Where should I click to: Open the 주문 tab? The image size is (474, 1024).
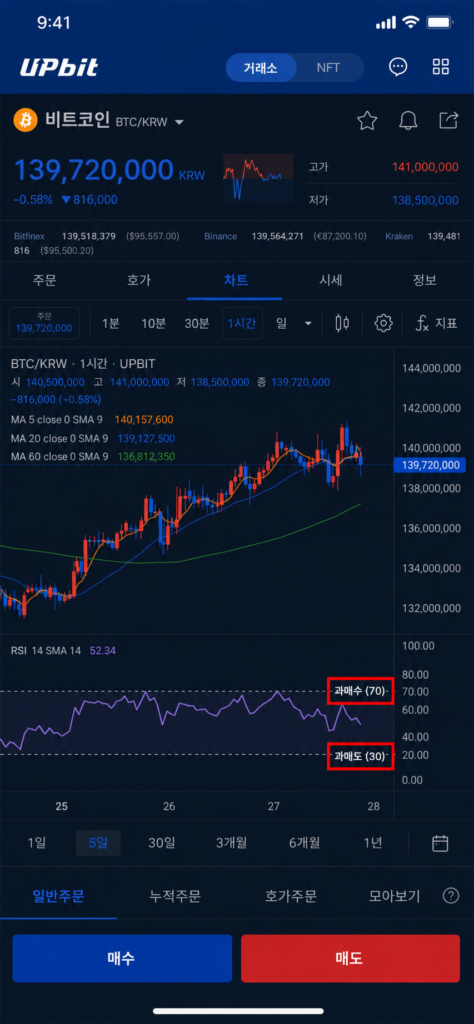click(x=44, y=280)
